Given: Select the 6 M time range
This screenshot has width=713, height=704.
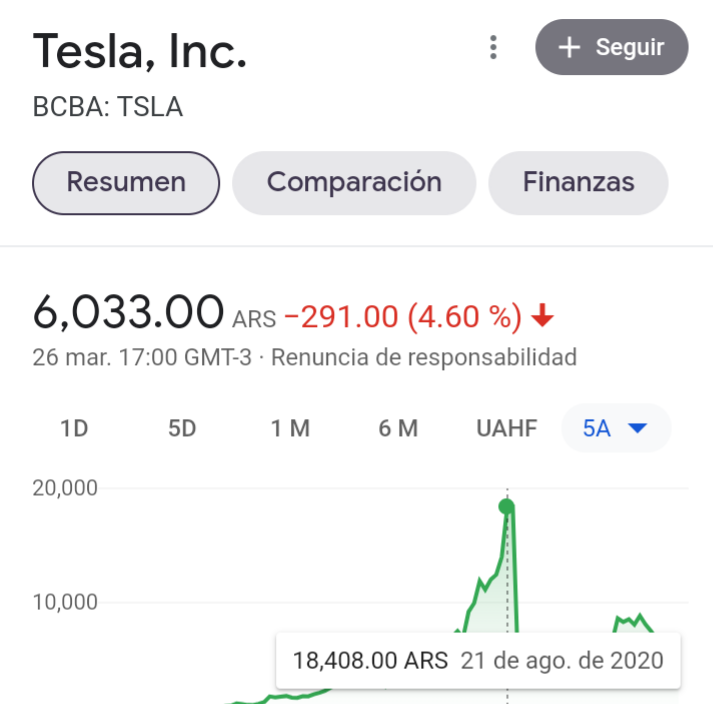Looking at the screenshot, I should pyautogui.click(x=398, y=429).
